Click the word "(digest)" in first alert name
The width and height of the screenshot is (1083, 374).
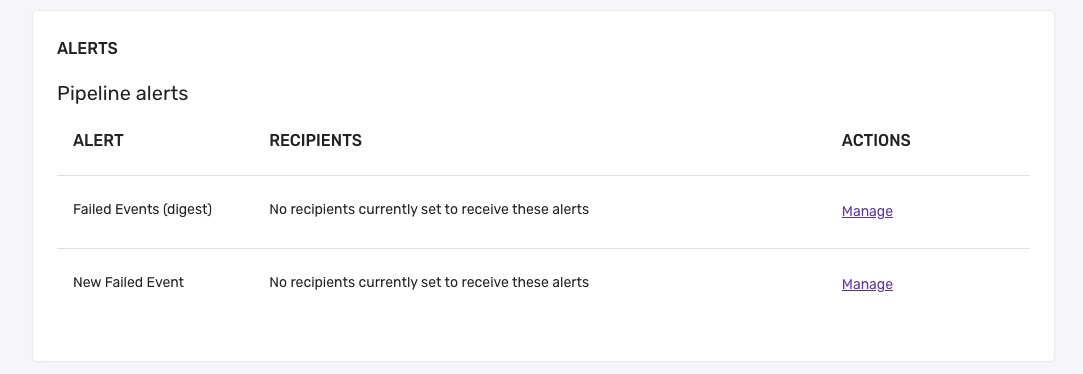(x=187, y=209)
